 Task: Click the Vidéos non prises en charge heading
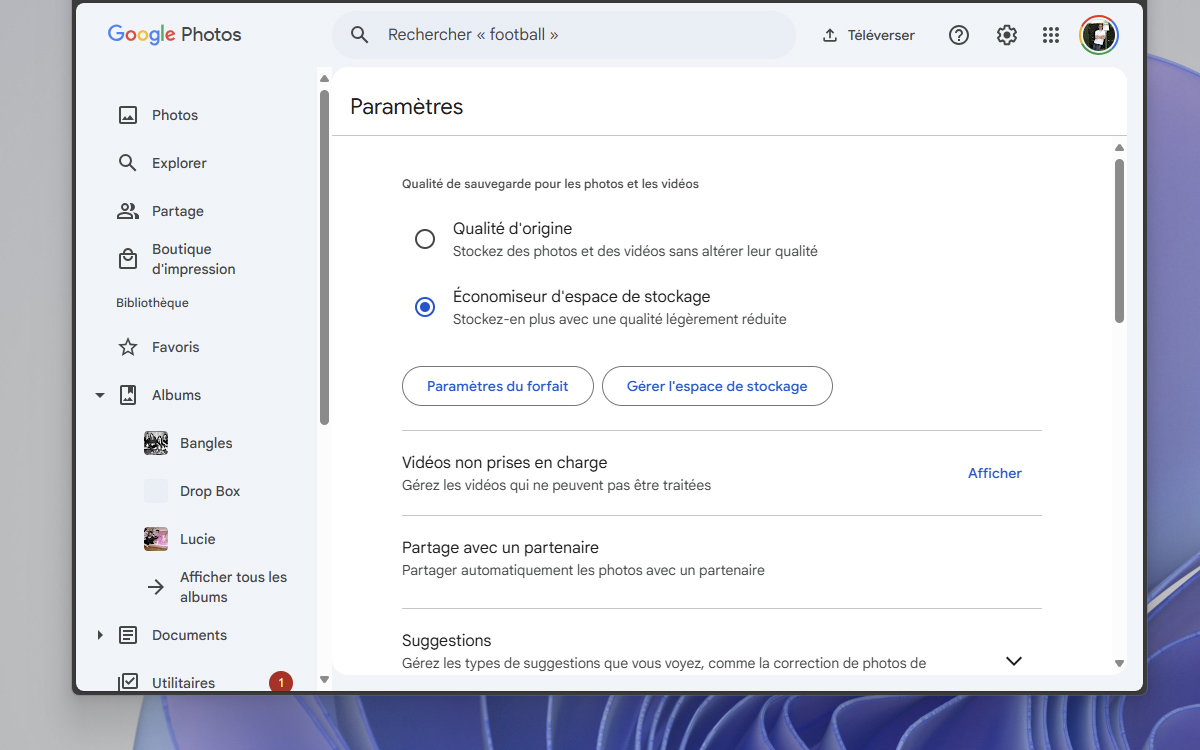(x=505, y=463)
